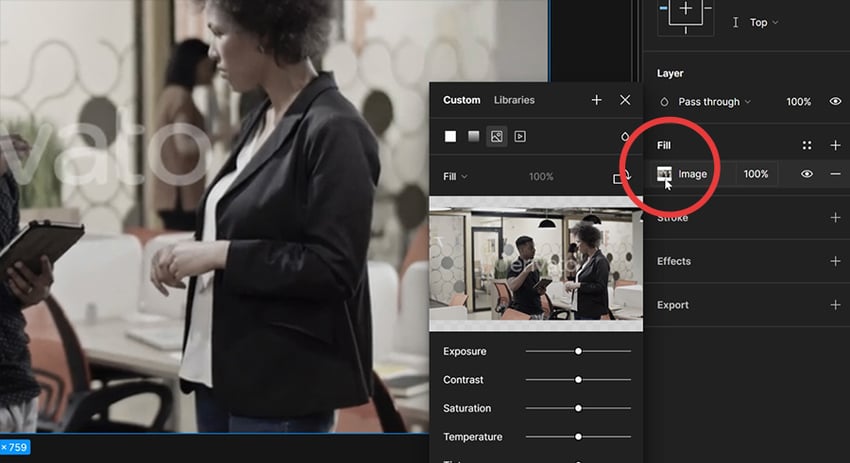Open the Fill styles grid icon
Image resolution: width=850 pixels, height=463 pixels.
click(x=807, y=145)
